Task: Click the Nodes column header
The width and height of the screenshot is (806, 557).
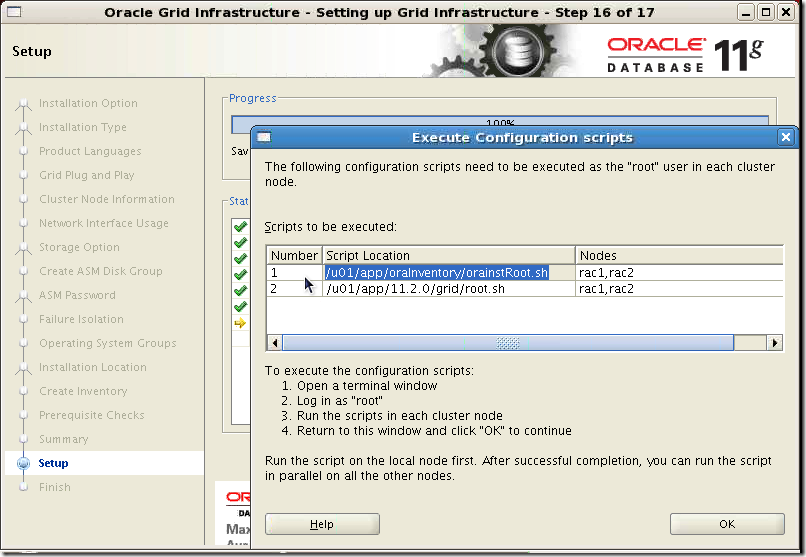Action: tap(680, 255)
